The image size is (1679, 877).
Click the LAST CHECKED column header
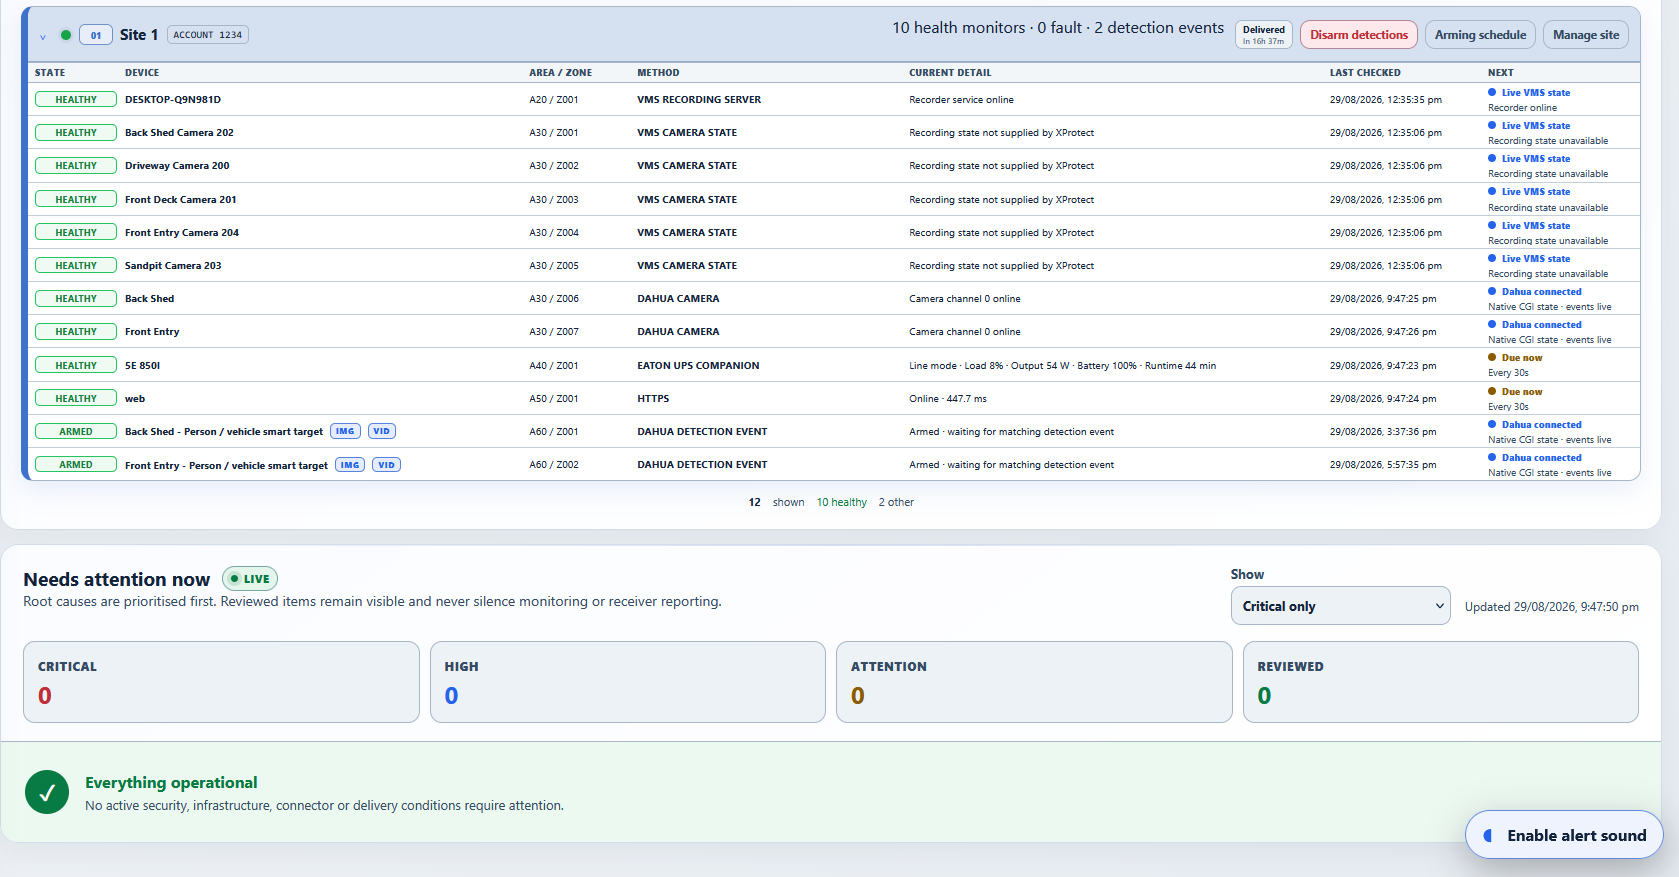point(1365,72)
